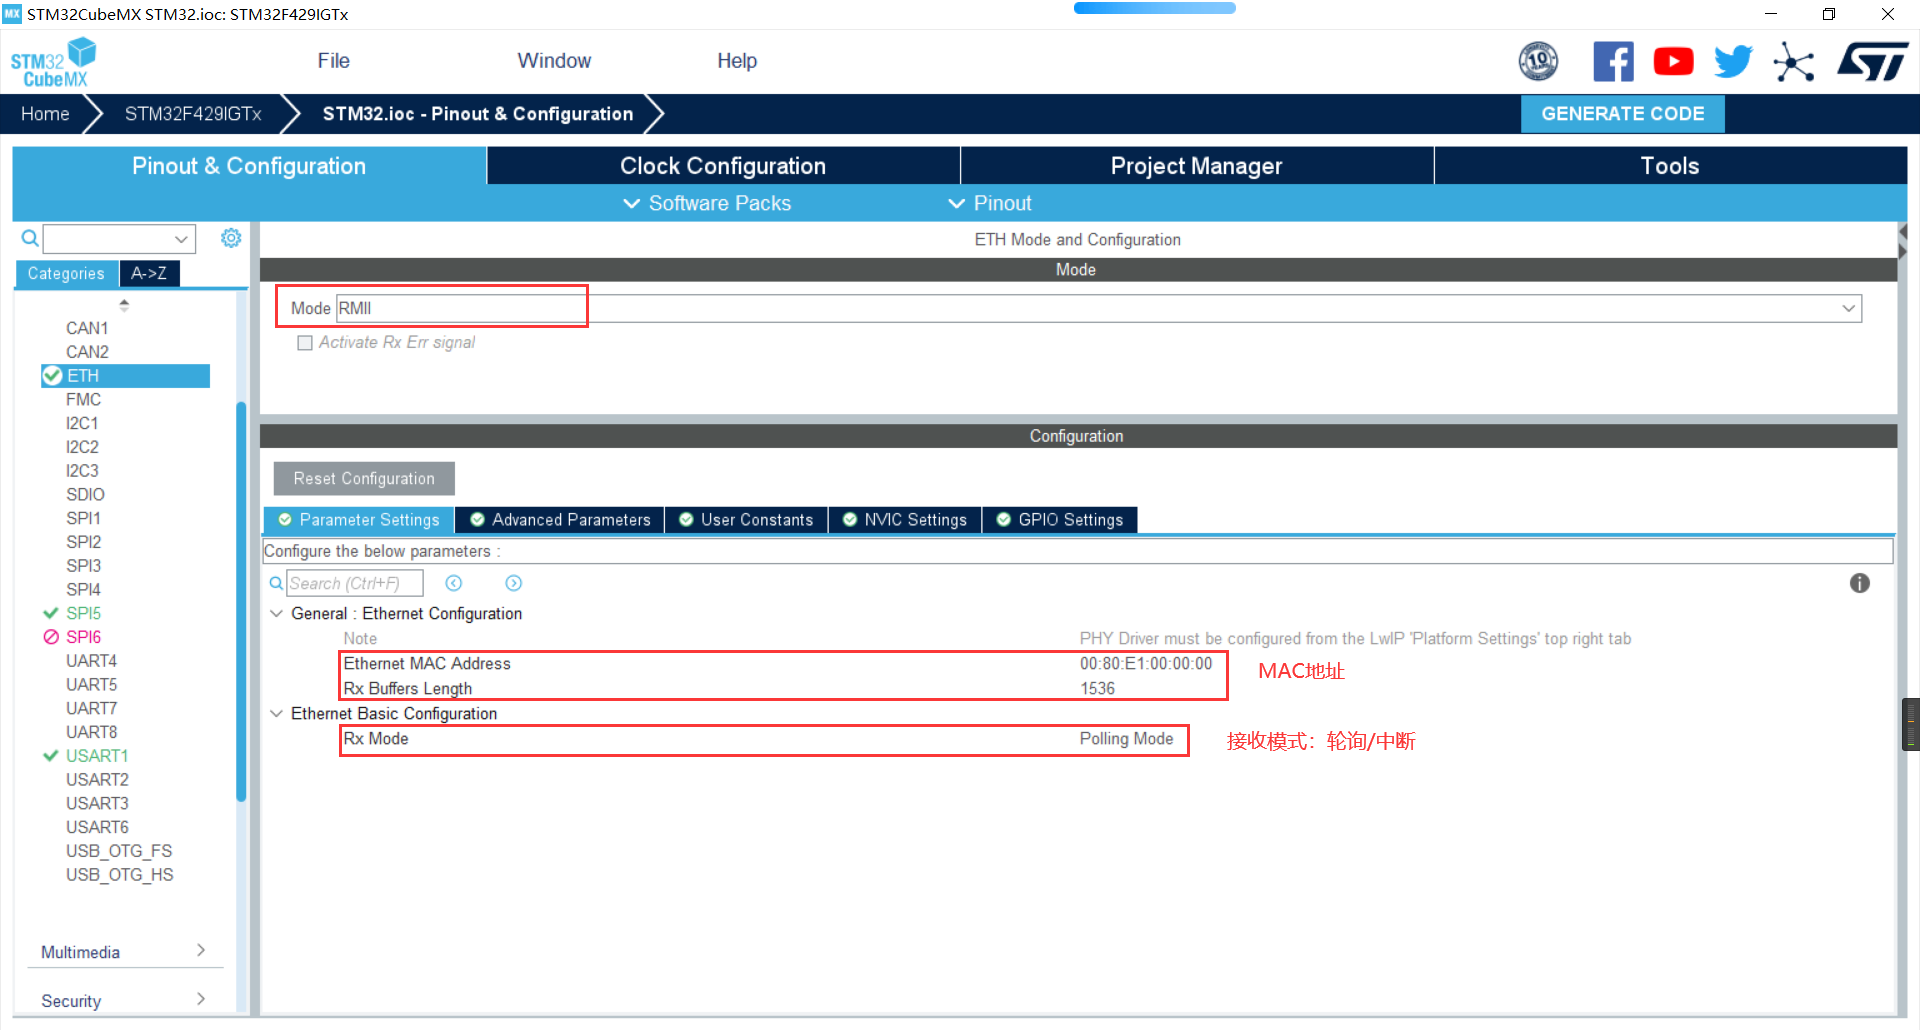Click the category search magnifier icon
The image size is (1920, 1030).
click(30, 238)
